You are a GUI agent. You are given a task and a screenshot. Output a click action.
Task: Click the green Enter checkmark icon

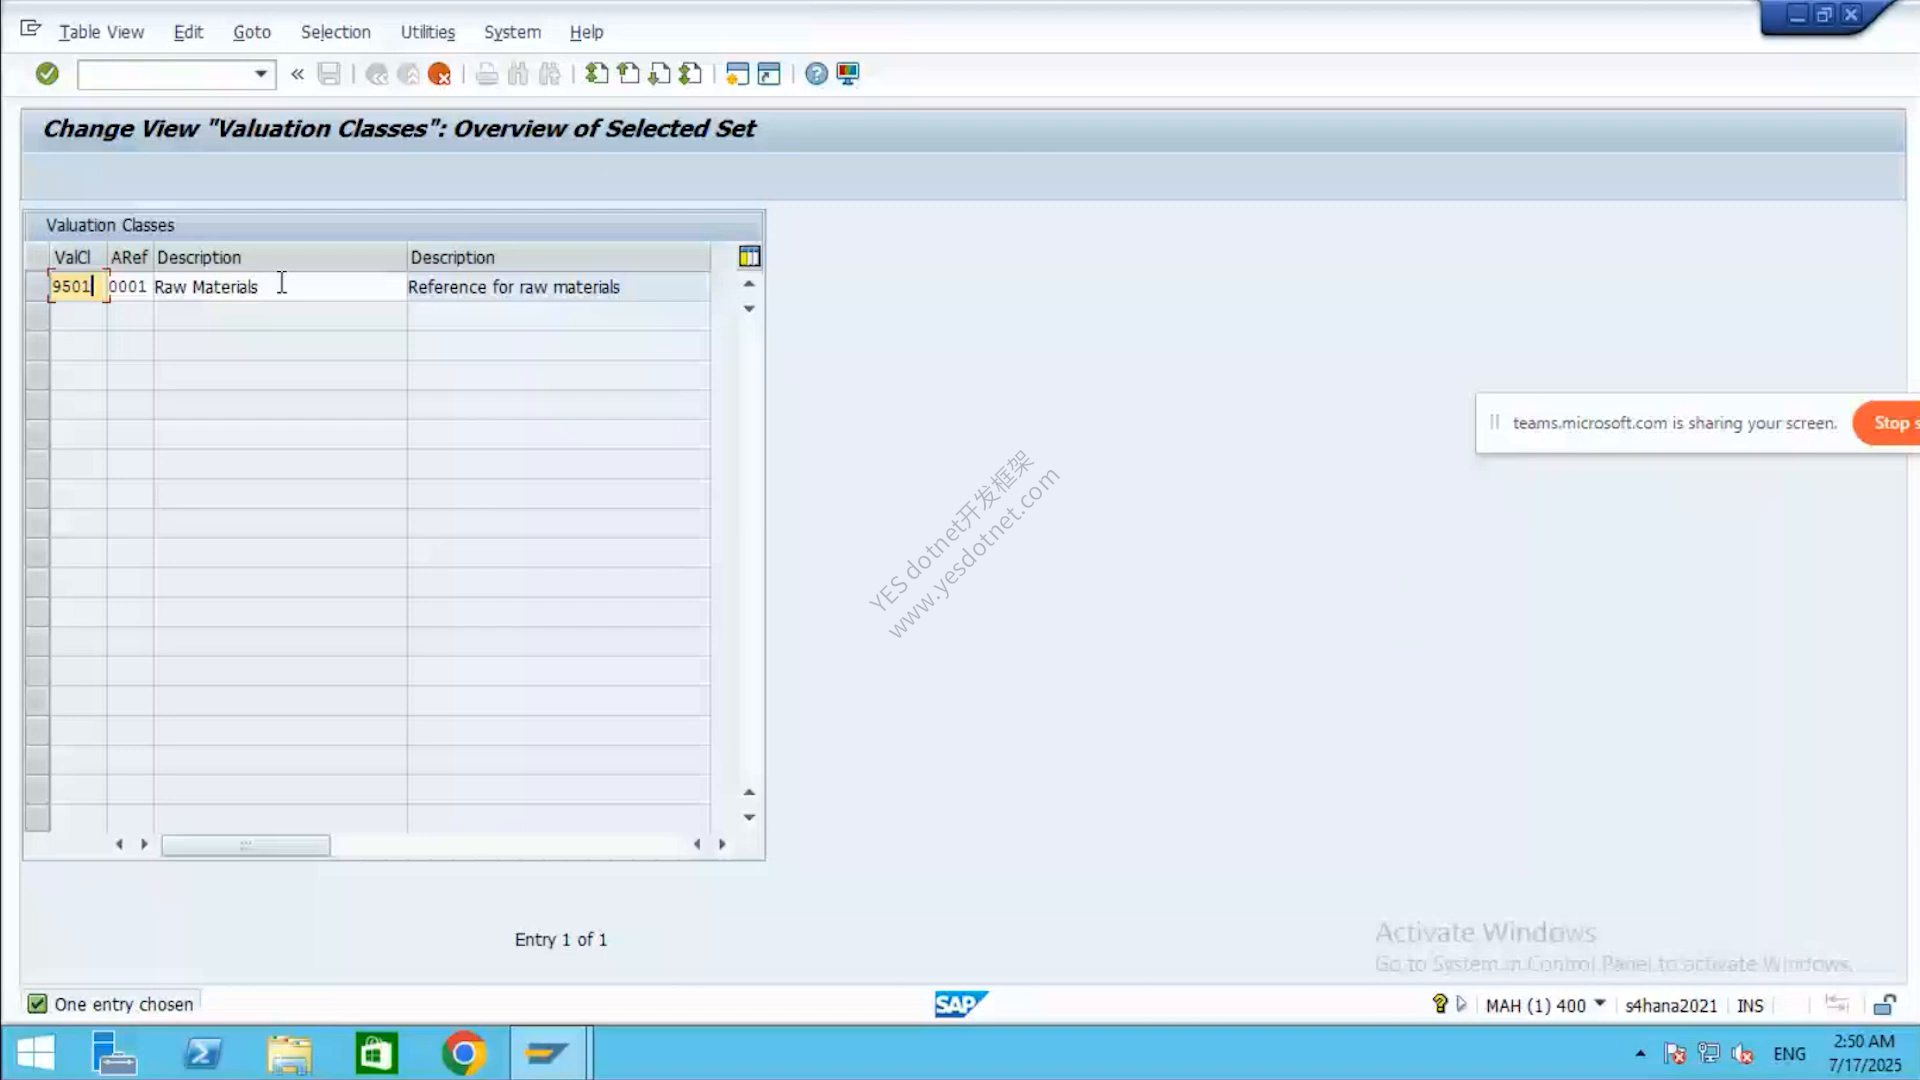pyautogui.click(x=47, y=73)
